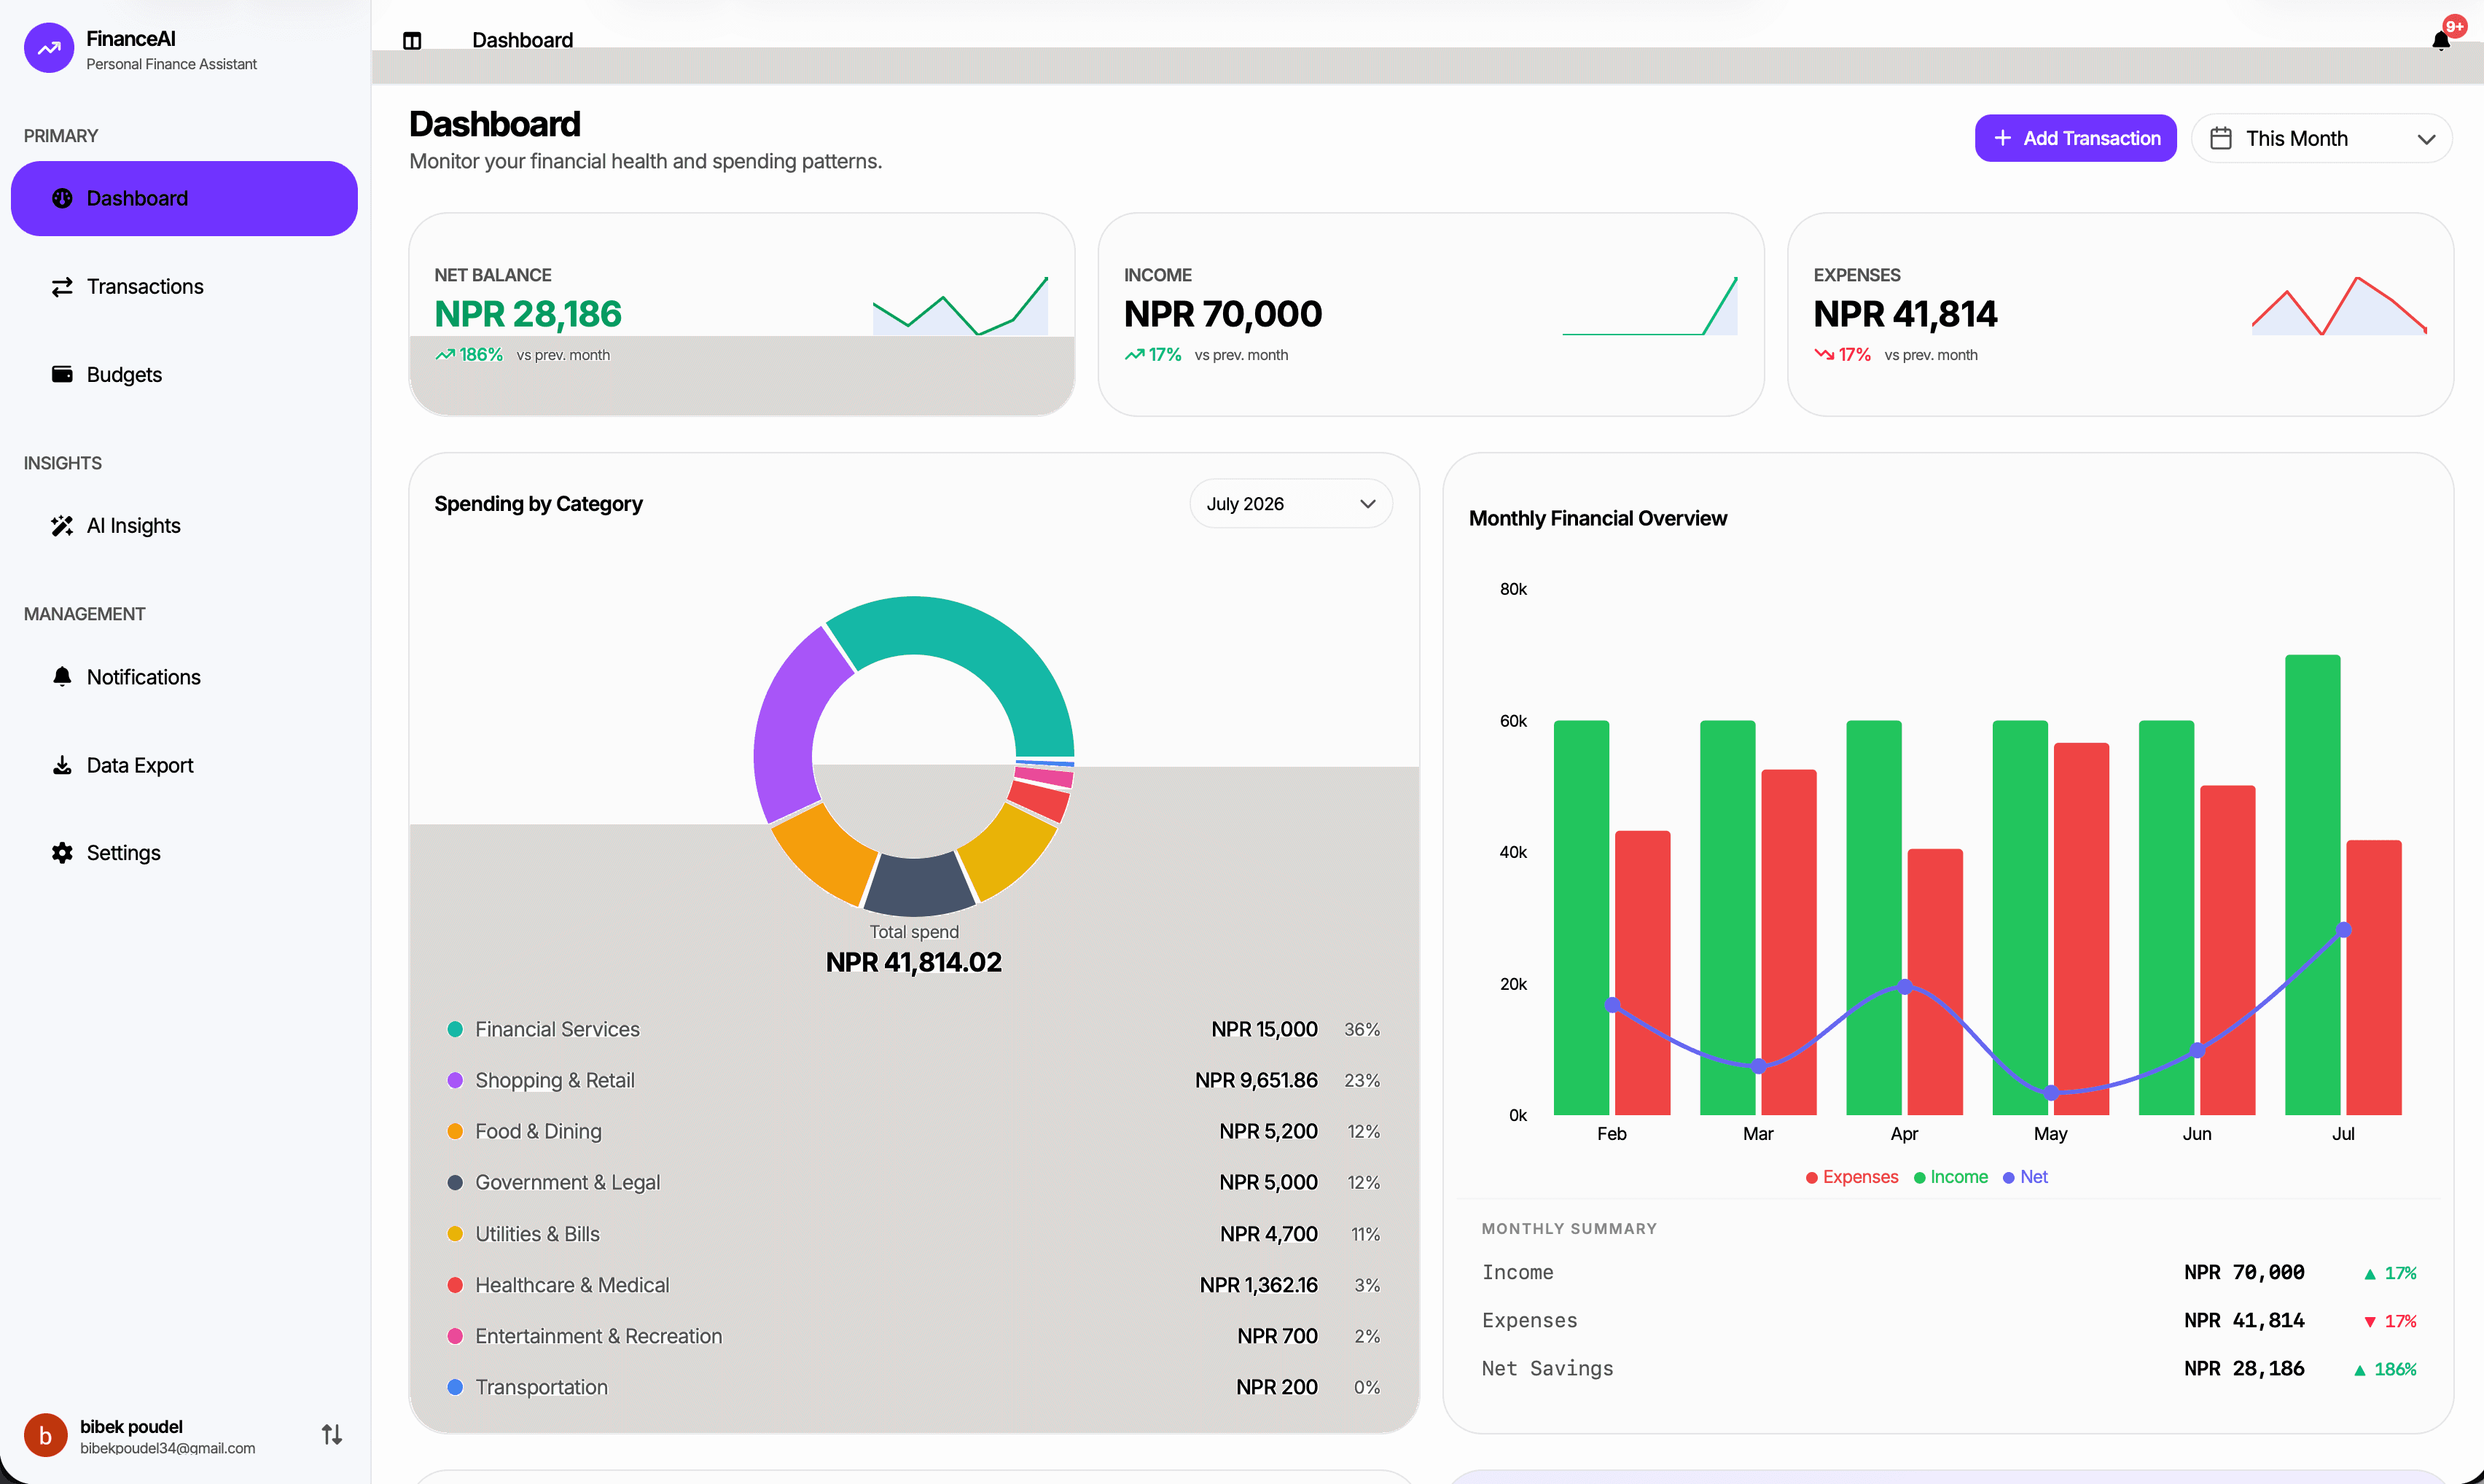Click the calendar icon in This Month

[2220, 138]
